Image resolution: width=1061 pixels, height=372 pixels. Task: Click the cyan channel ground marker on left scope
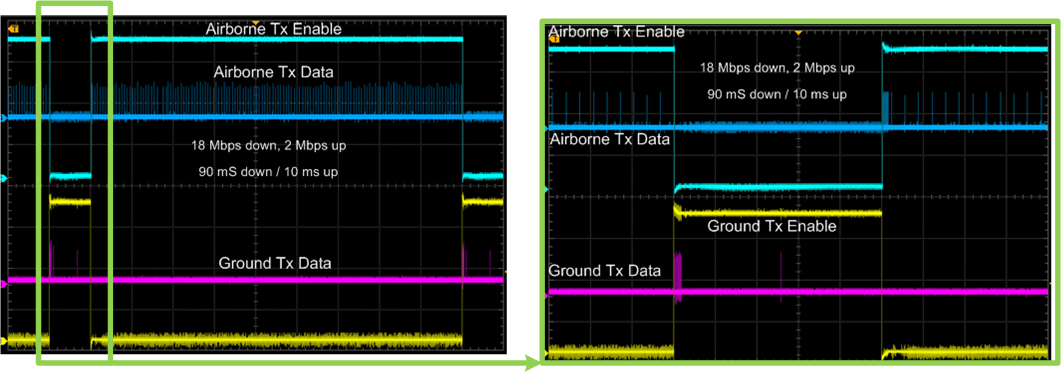[x=3, y=179]
